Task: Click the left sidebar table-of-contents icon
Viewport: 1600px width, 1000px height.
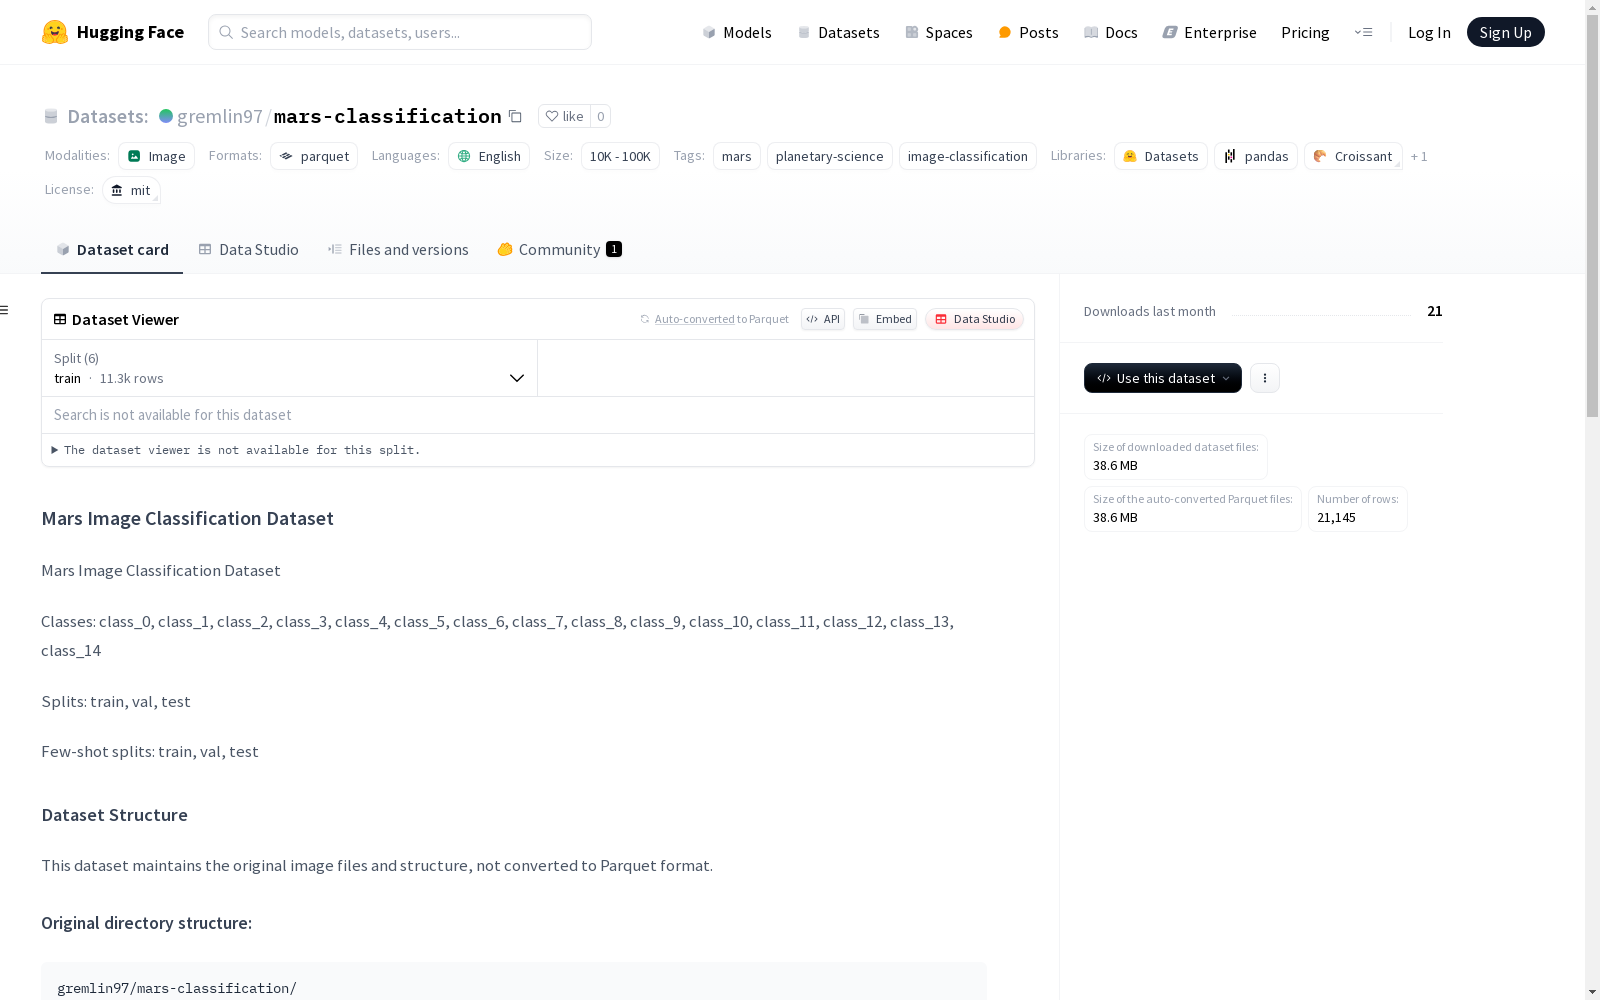Action: pyautogui.click(x=5, y=310)
